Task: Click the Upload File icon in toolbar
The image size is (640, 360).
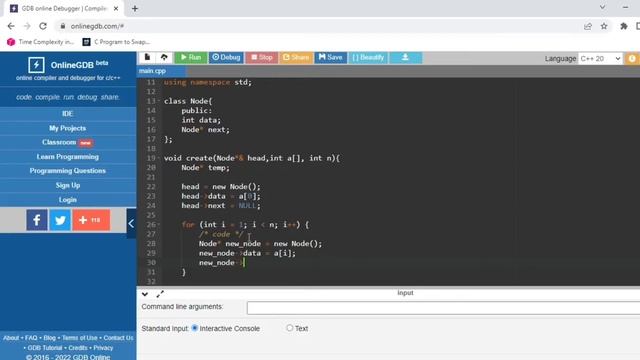Action: (164, 58)
